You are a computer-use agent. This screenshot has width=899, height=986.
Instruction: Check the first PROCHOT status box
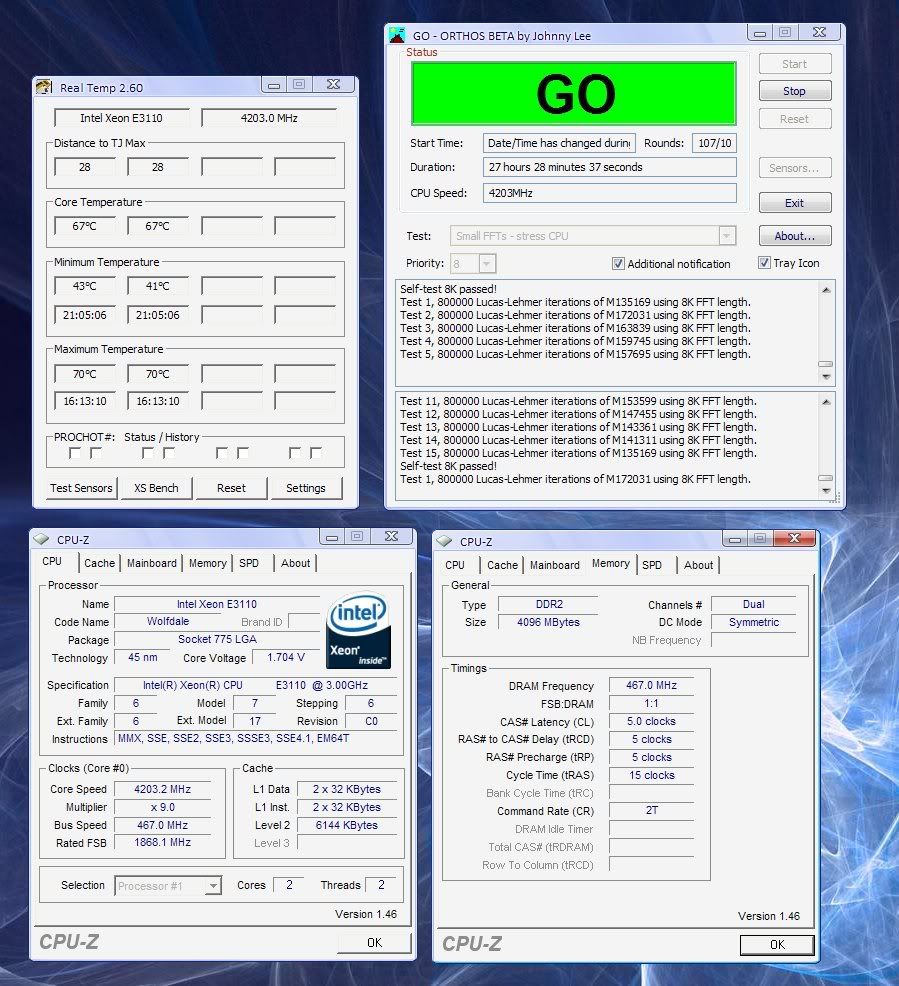pos(74,453)
